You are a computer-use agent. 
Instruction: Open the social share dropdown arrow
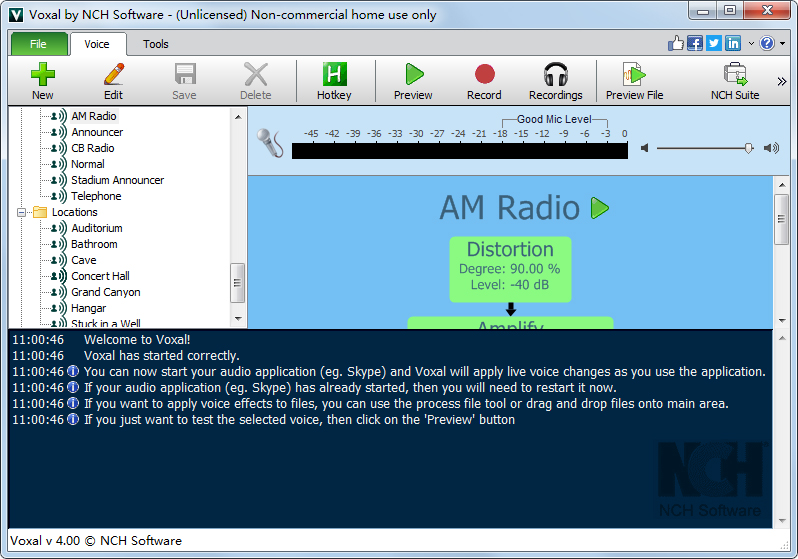751,44
